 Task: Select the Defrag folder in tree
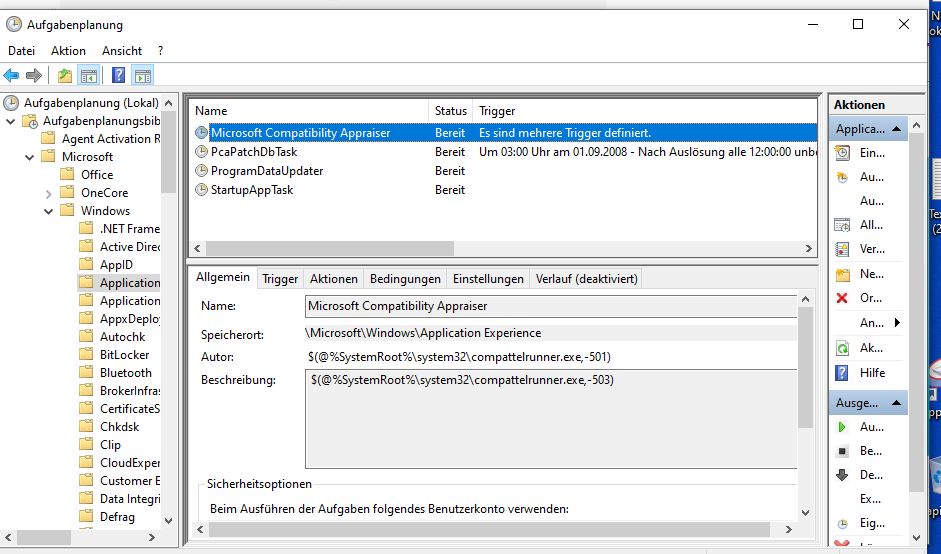tap(117, 517)
